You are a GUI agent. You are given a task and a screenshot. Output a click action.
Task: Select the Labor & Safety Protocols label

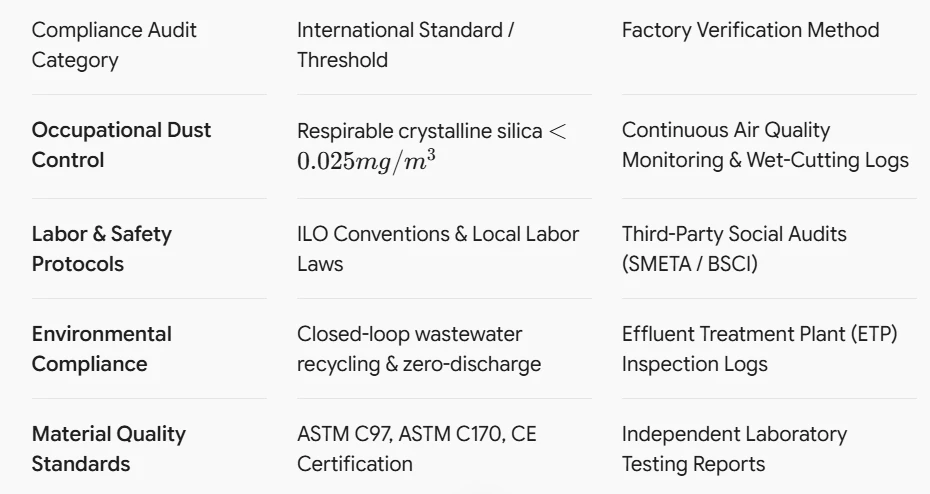101,249
